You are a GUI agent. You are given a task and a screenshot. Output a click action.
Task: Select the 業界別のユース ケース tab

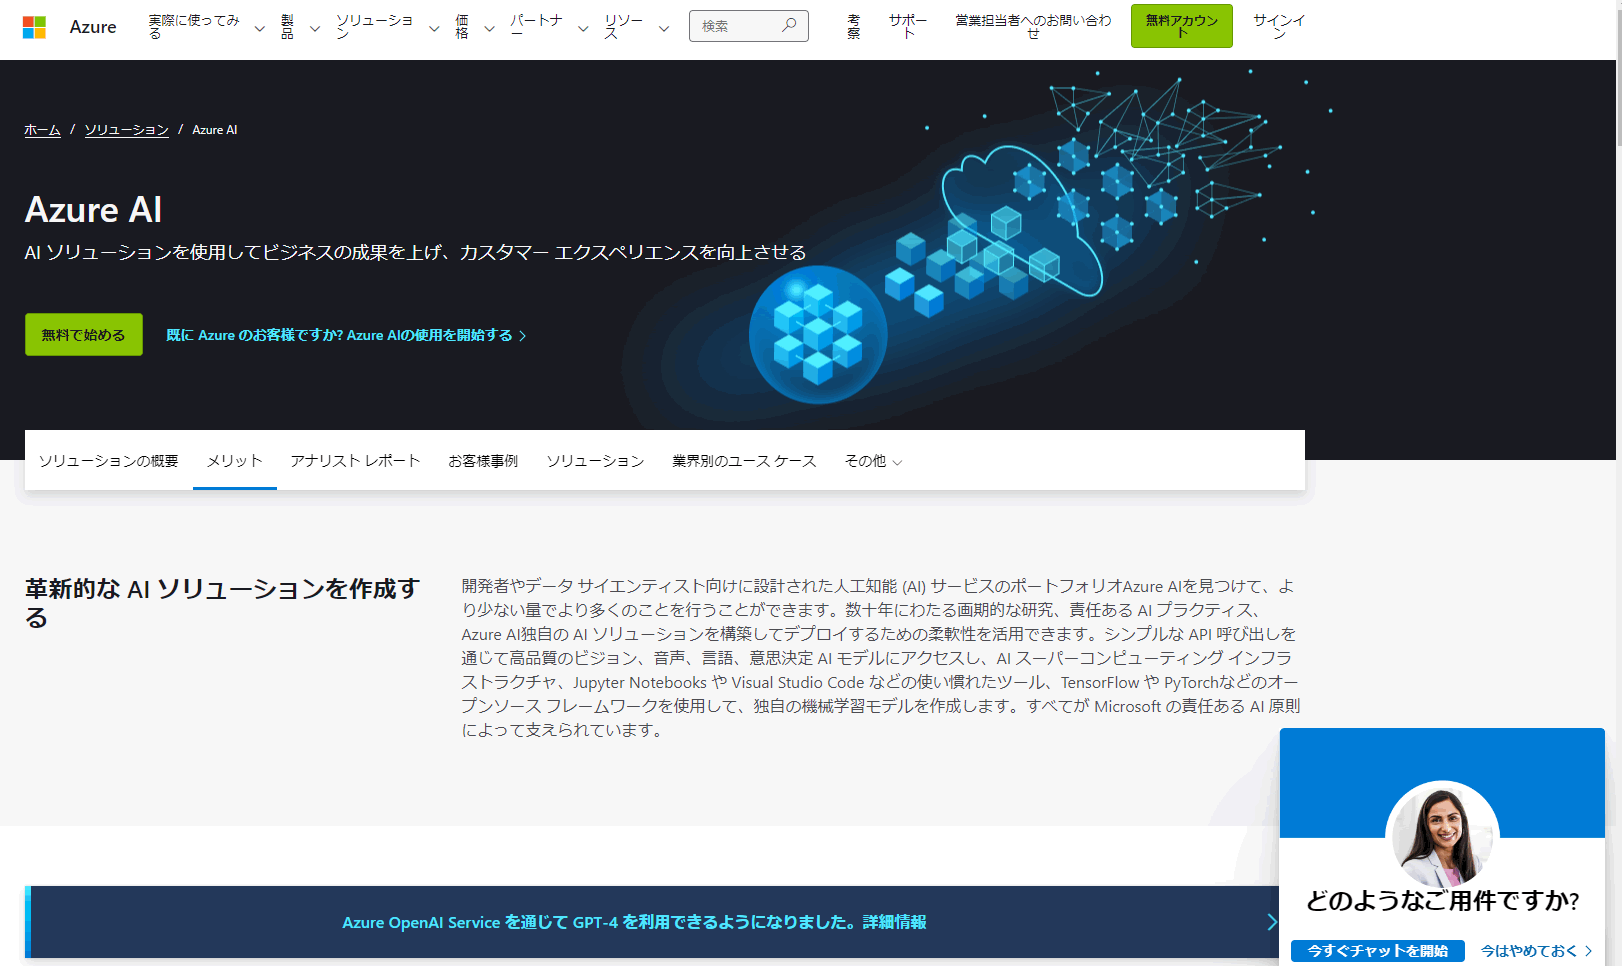coord(744,461)
